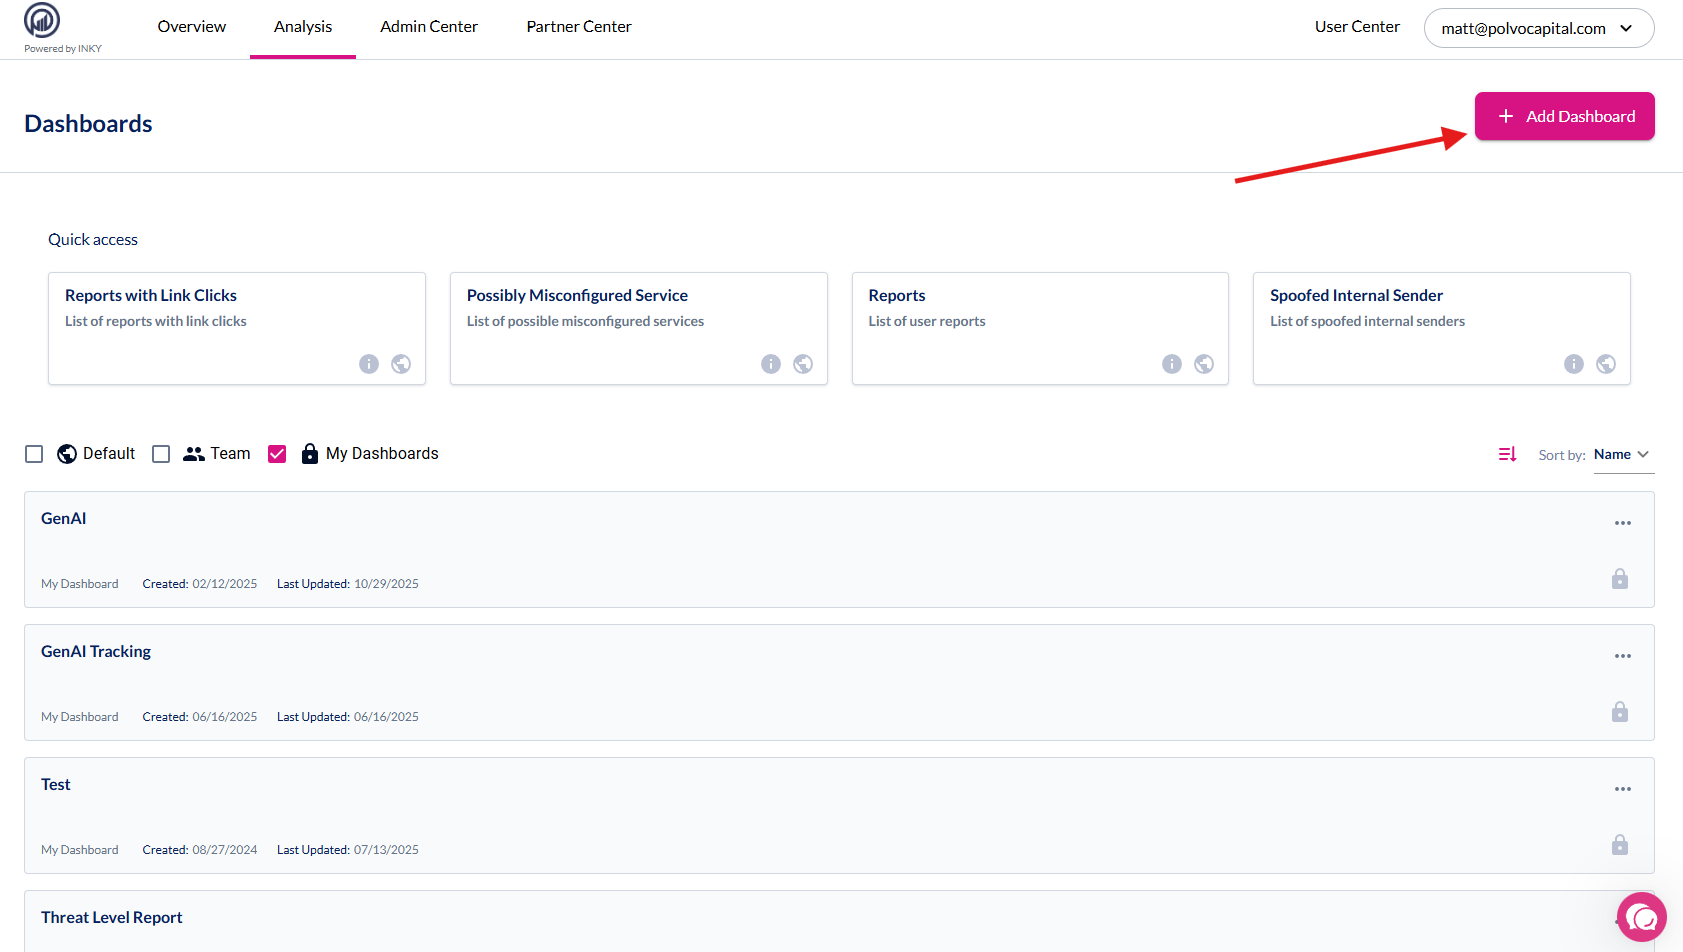Show info for Possibly Misconfigured Service card
1683x952 pixels.
click(771, 364)
